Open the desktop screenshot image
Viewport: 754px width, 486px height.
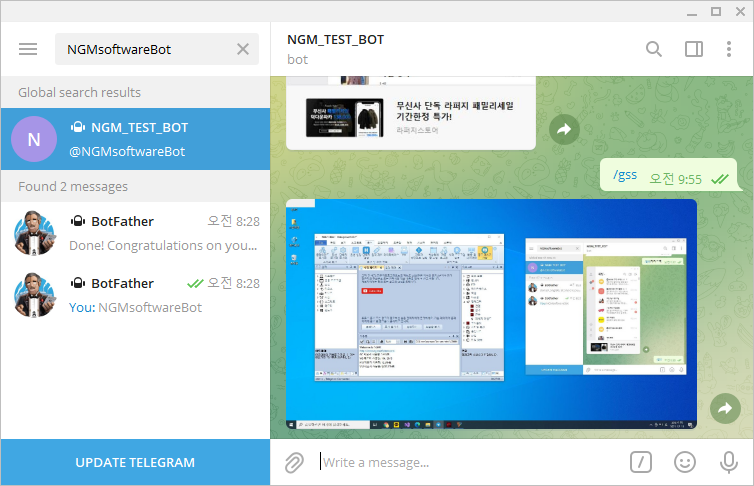click(491, 313)
